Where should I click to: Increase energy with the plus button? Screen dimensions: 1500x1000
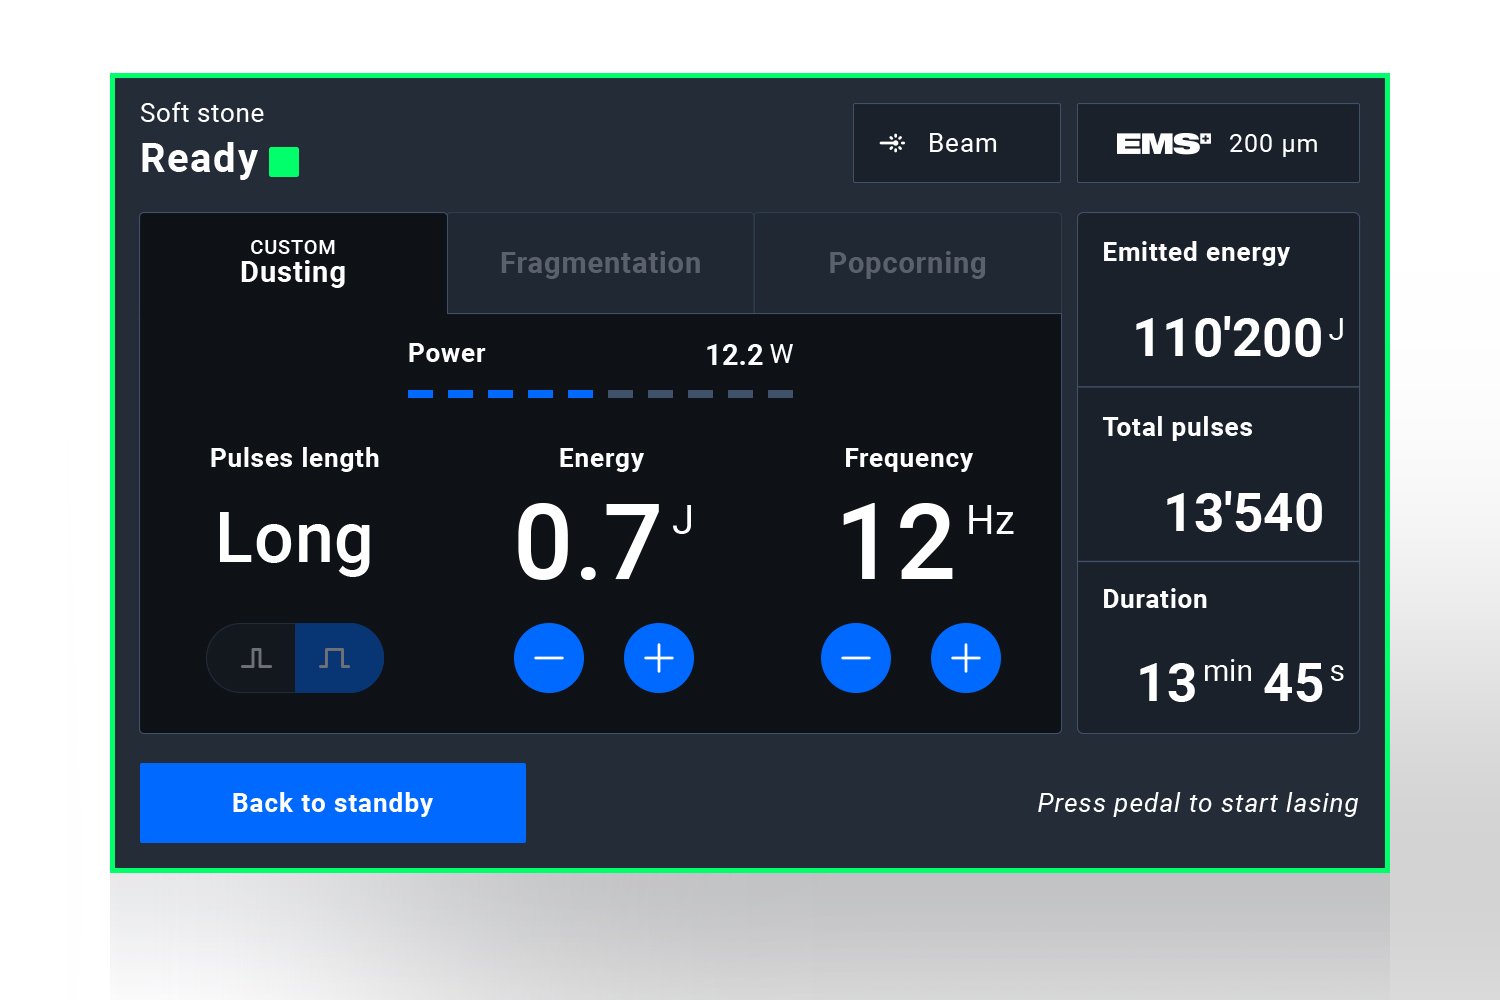click(x=659, y=658)
